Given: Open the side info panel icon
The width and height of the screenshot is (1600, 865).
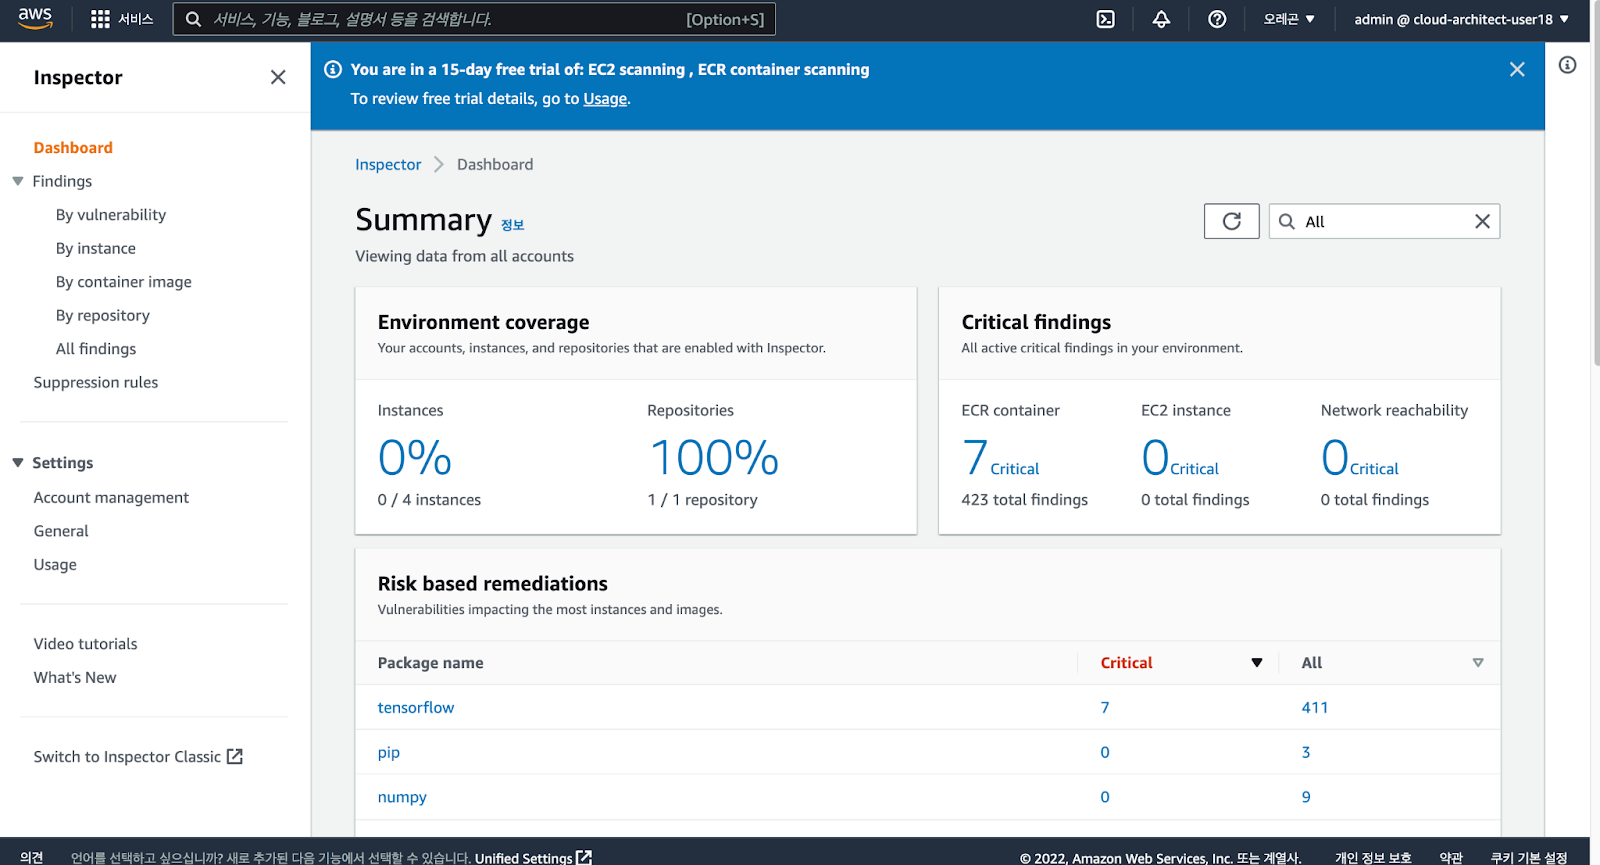Looking at the screenshot, I should click(x=1567, y=65).
